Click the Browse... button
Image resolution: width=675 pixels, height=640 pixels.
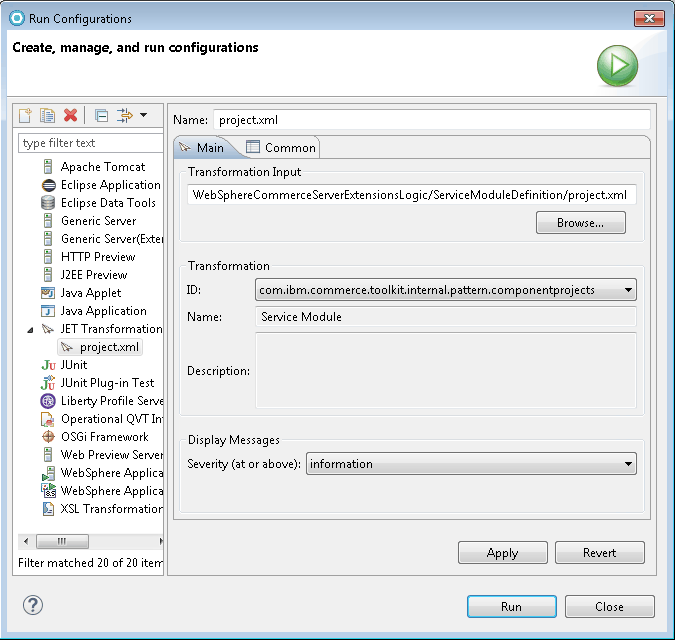point(581,223)
